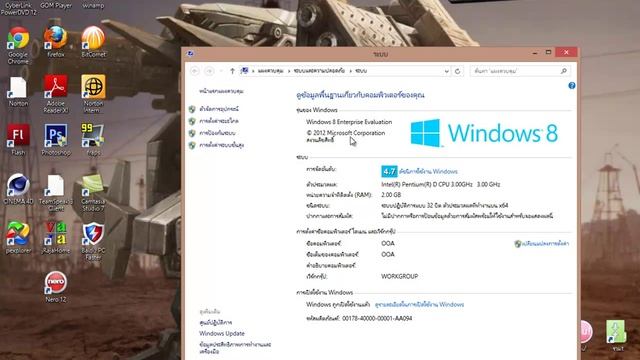Viewport: 640px width, 360px height.
Task: Launch Fraps desktop icon
Action: (93, 140)
